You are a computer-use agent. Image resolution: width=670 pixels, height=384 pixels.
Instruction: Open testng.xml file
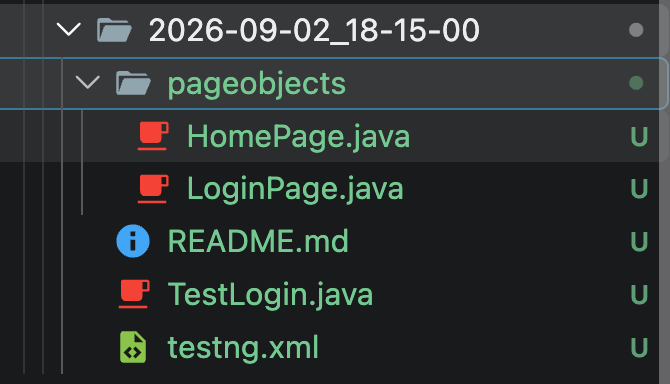[243, 347]
